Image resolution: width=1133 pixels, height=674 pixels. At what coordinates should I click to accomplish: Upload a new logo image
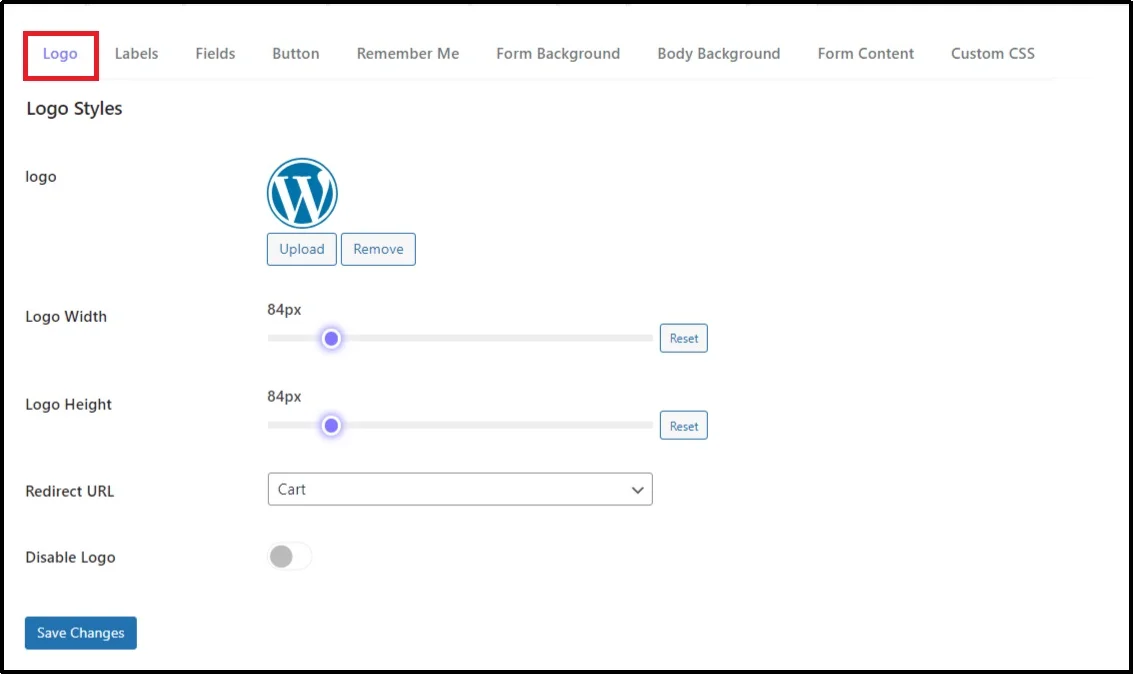point(301,249)
